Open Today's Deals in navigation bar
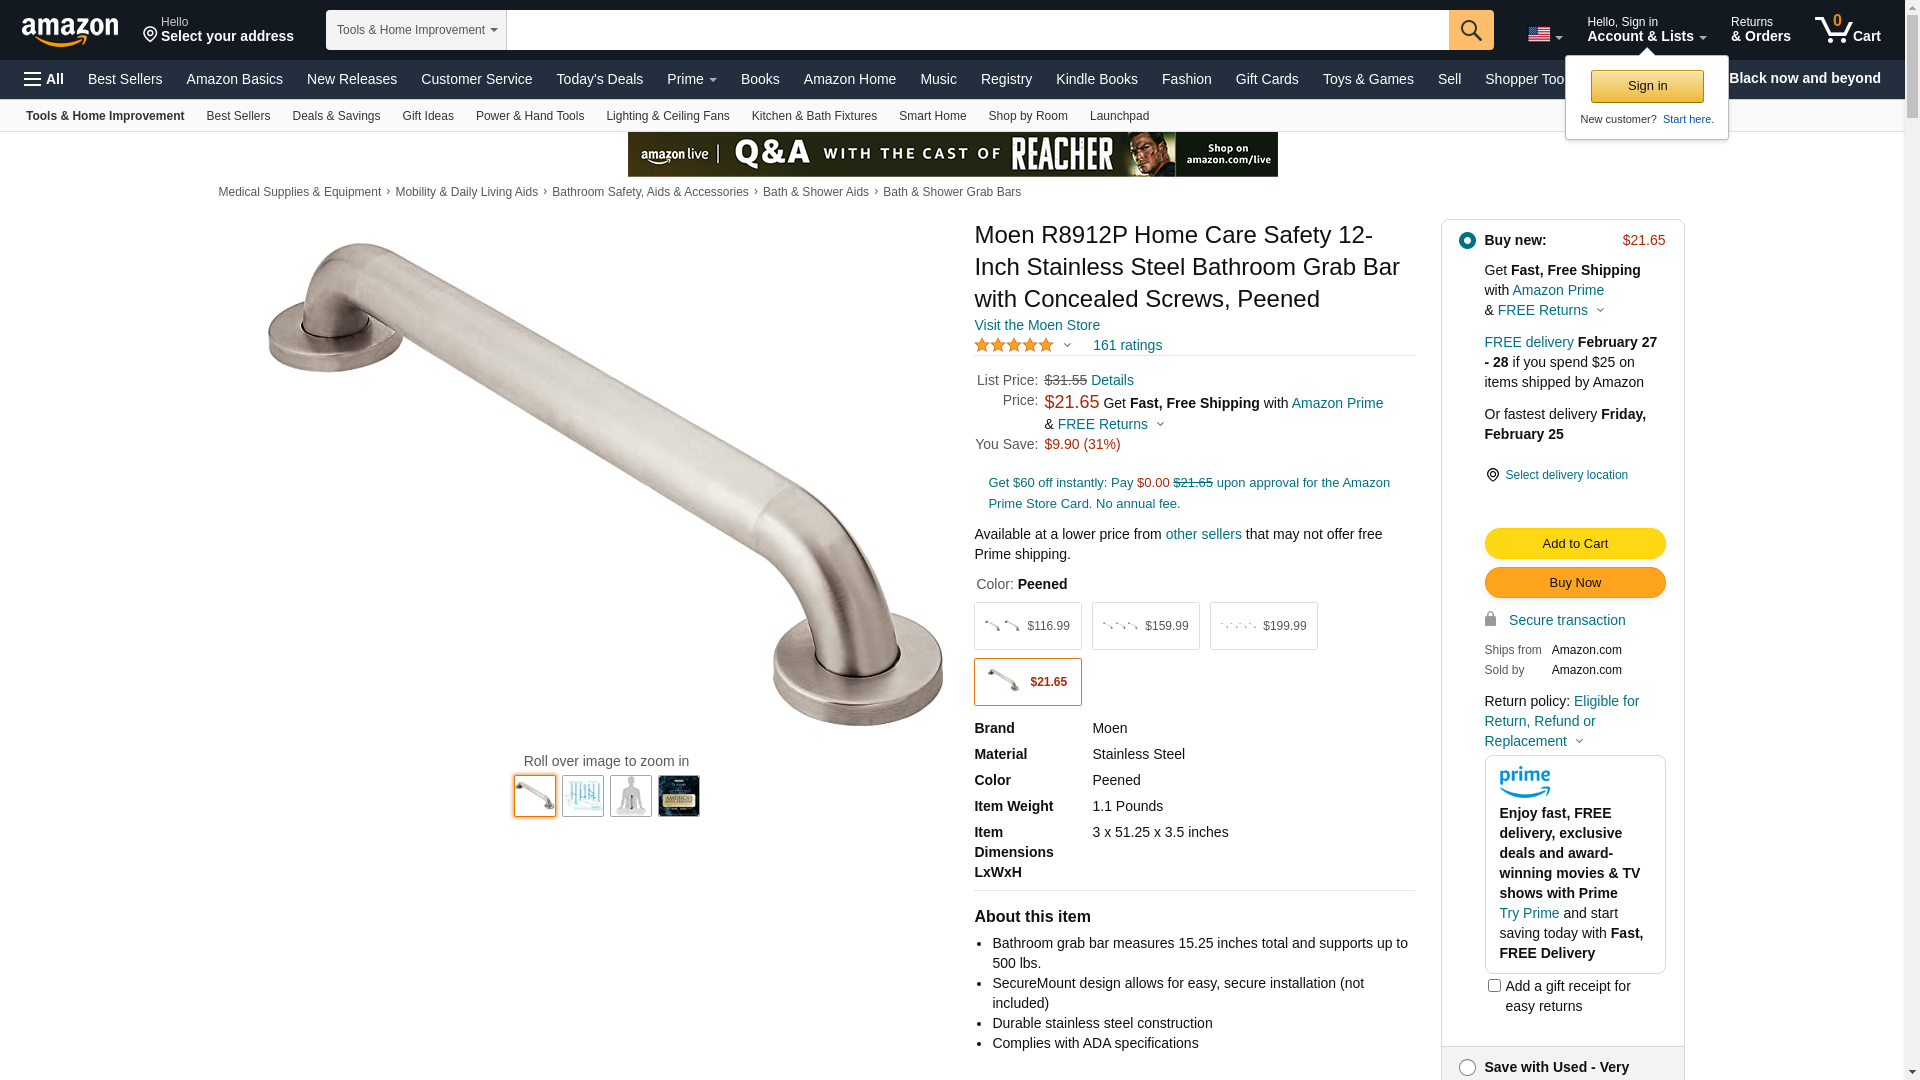 coord(600,79)
